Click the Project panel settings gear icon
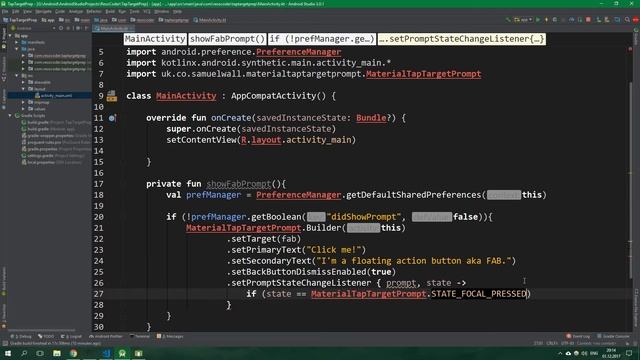This screenshot has width=640, height=360. pyautogui.click(x=78, y=28)
